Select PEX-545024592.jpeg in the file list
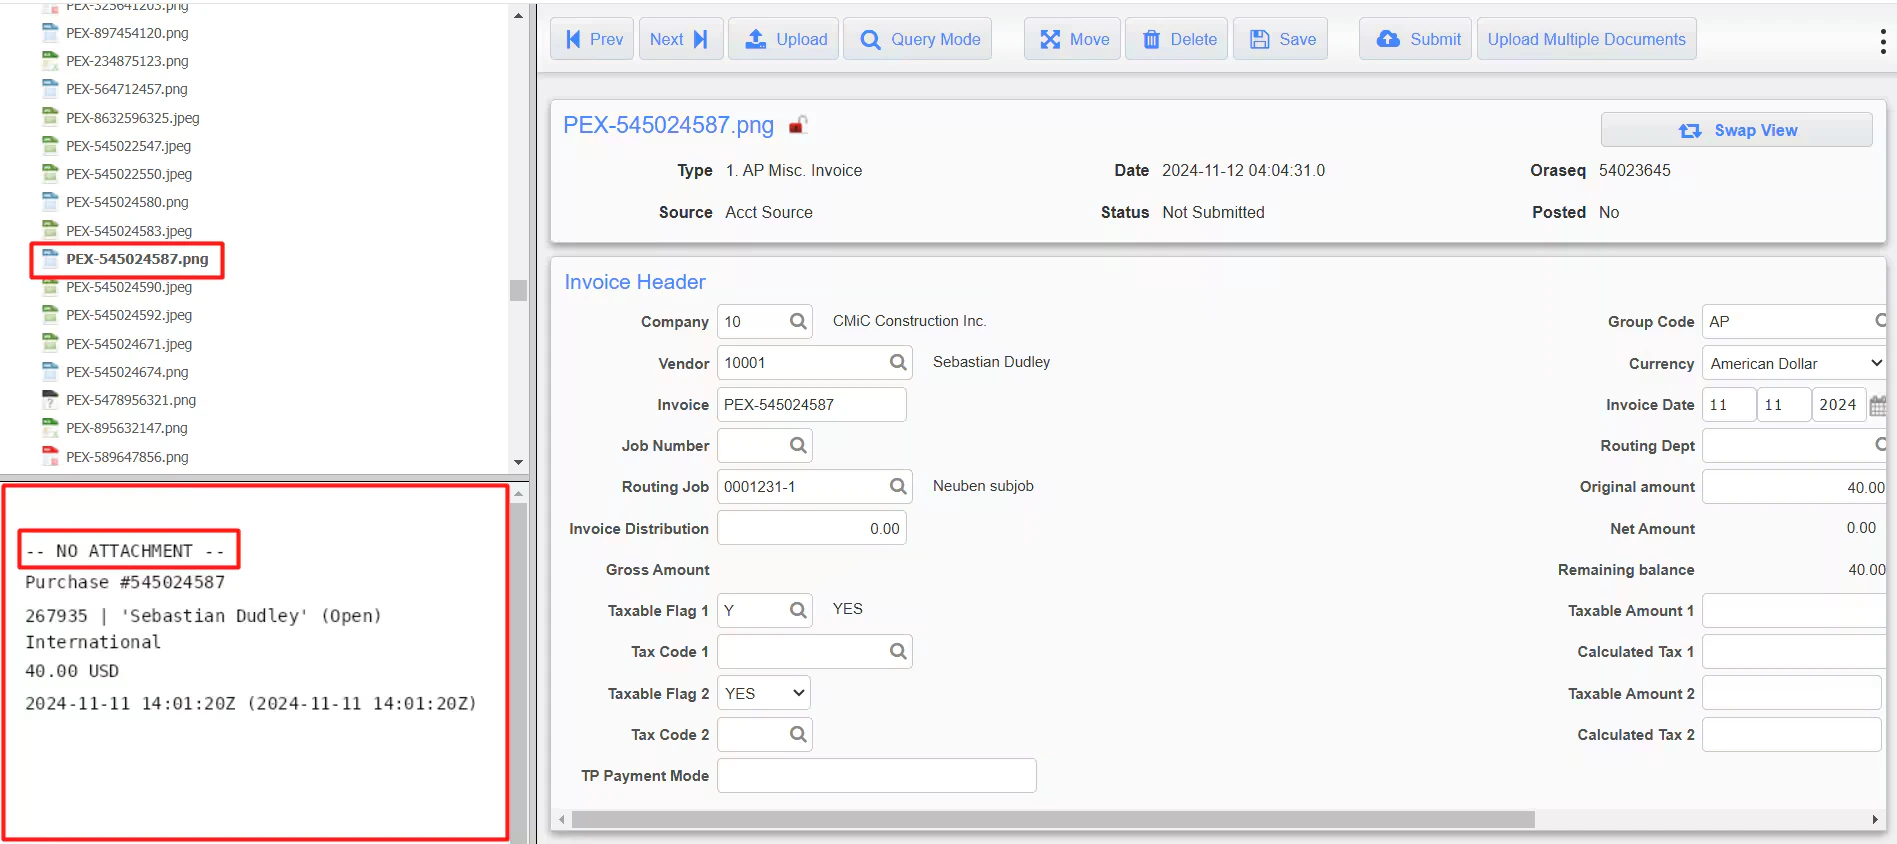The height and width of the screenshot is (844, 1897). 129,315
